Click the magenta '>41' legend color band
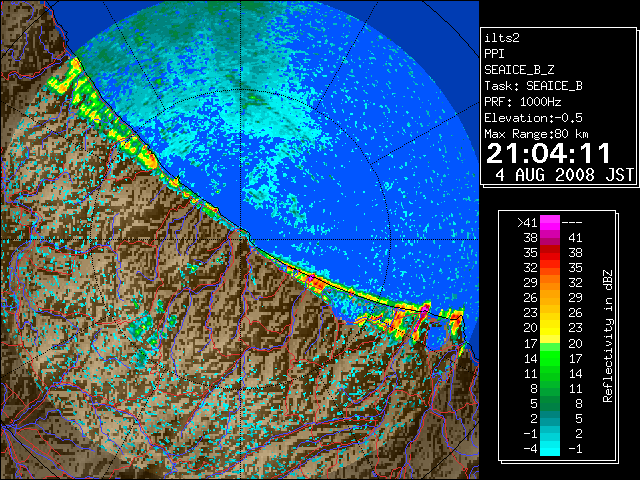 coord(550,223)
